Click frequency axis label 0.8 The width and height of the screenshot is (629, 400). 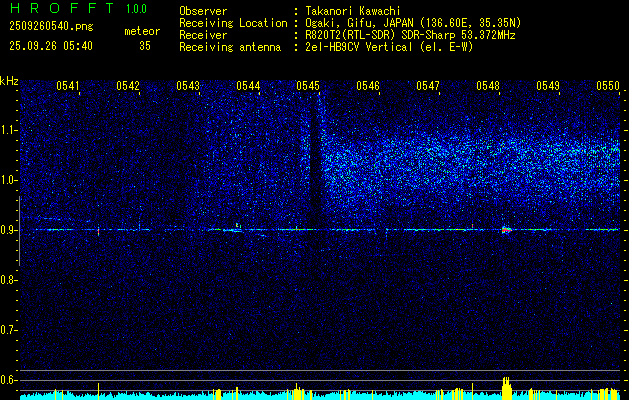[8, 280]
